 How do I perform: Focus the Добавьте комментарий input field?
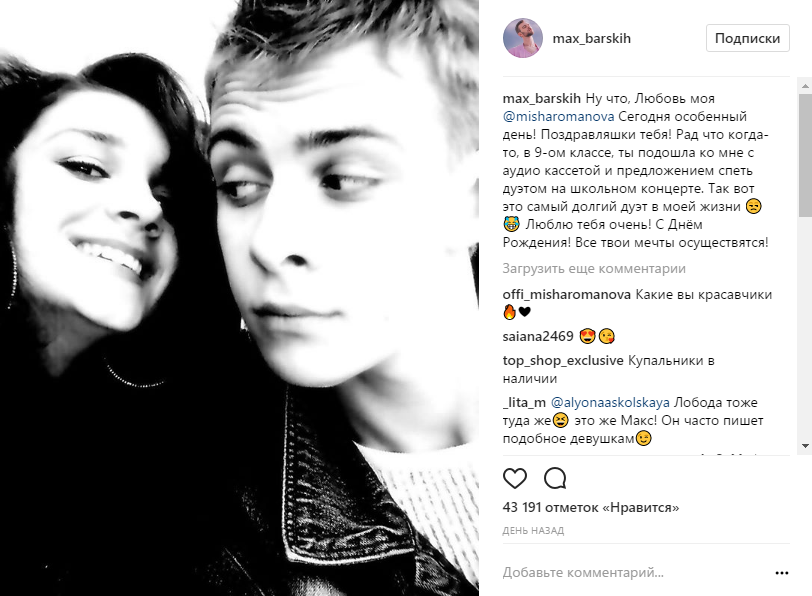(634, 573)
